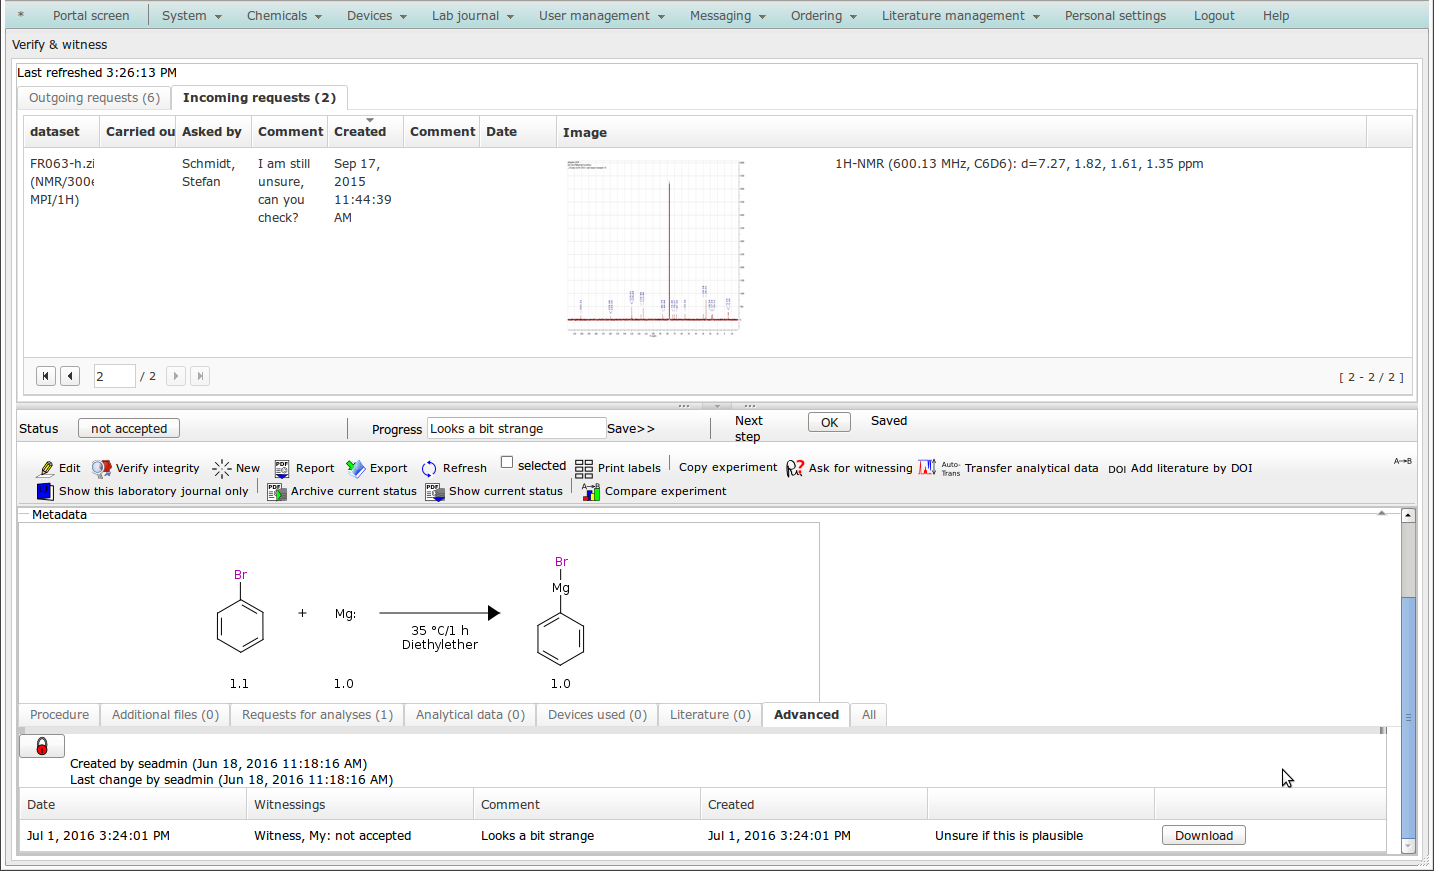Image resolution: width=1434 pixels, height=871 pixels.
Task: Click the Report PDF icon
Action: click(282, 468)
